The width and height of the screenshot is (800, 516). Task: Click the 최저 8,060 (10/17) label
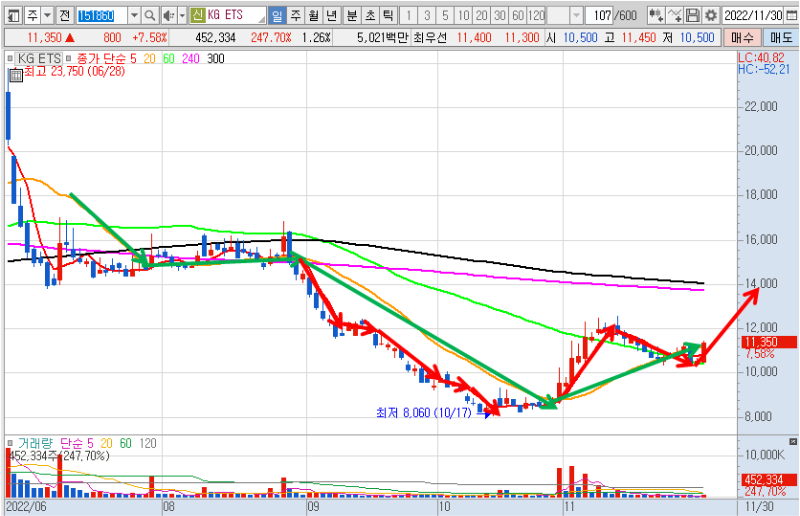424,412
